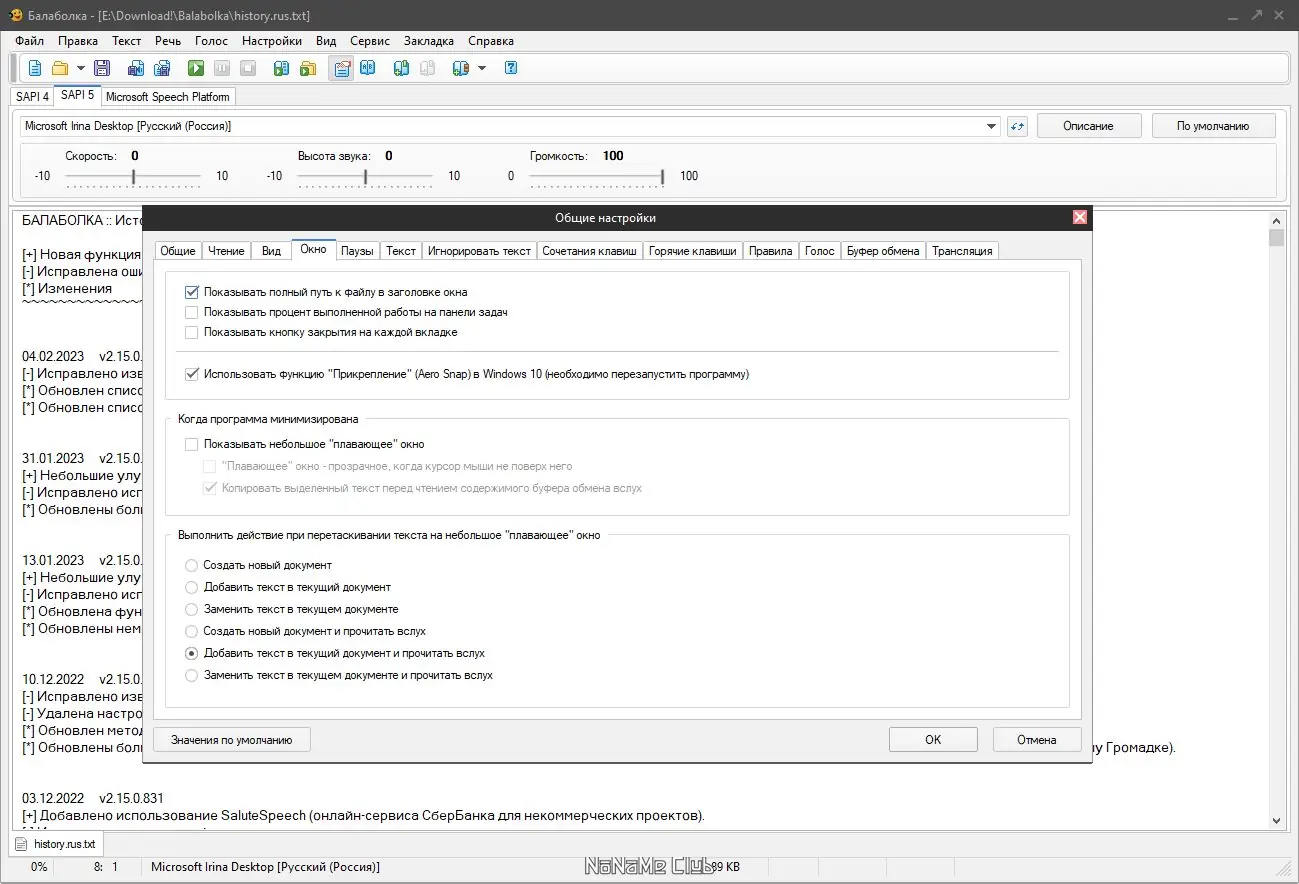Click the blue floppy disk Save icon

(101, 68)
